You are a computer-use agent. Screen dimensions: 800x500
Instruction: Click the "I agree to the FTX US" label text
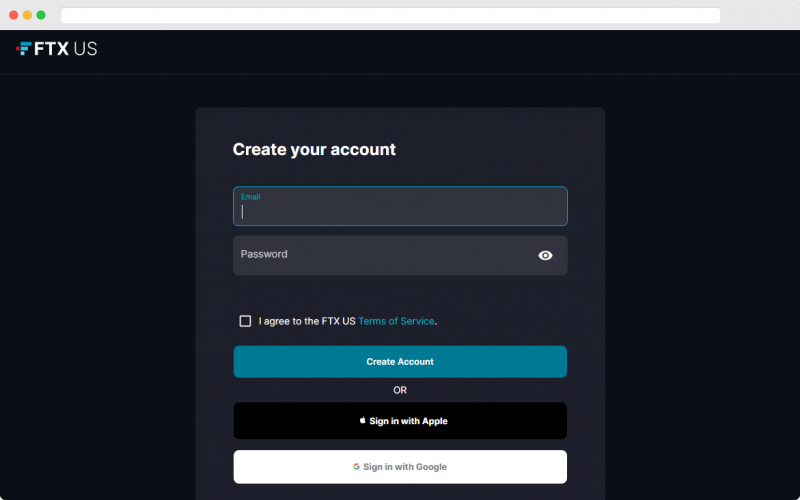point(307,321)
